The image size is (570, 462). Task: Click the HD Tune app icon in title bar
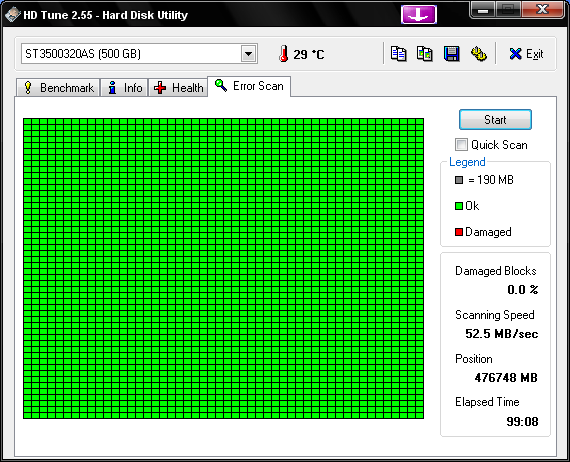12,15
